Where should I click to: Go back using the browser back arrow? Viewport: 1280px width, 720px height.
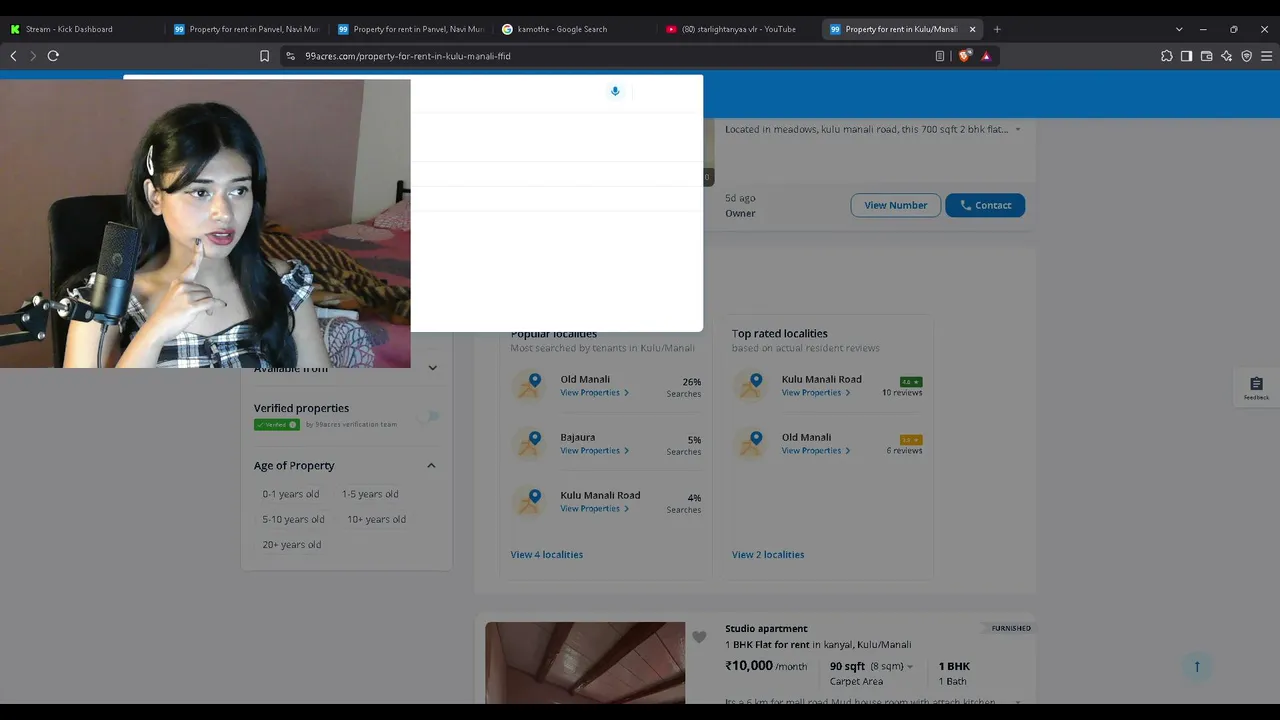click(x=13, y=56)
